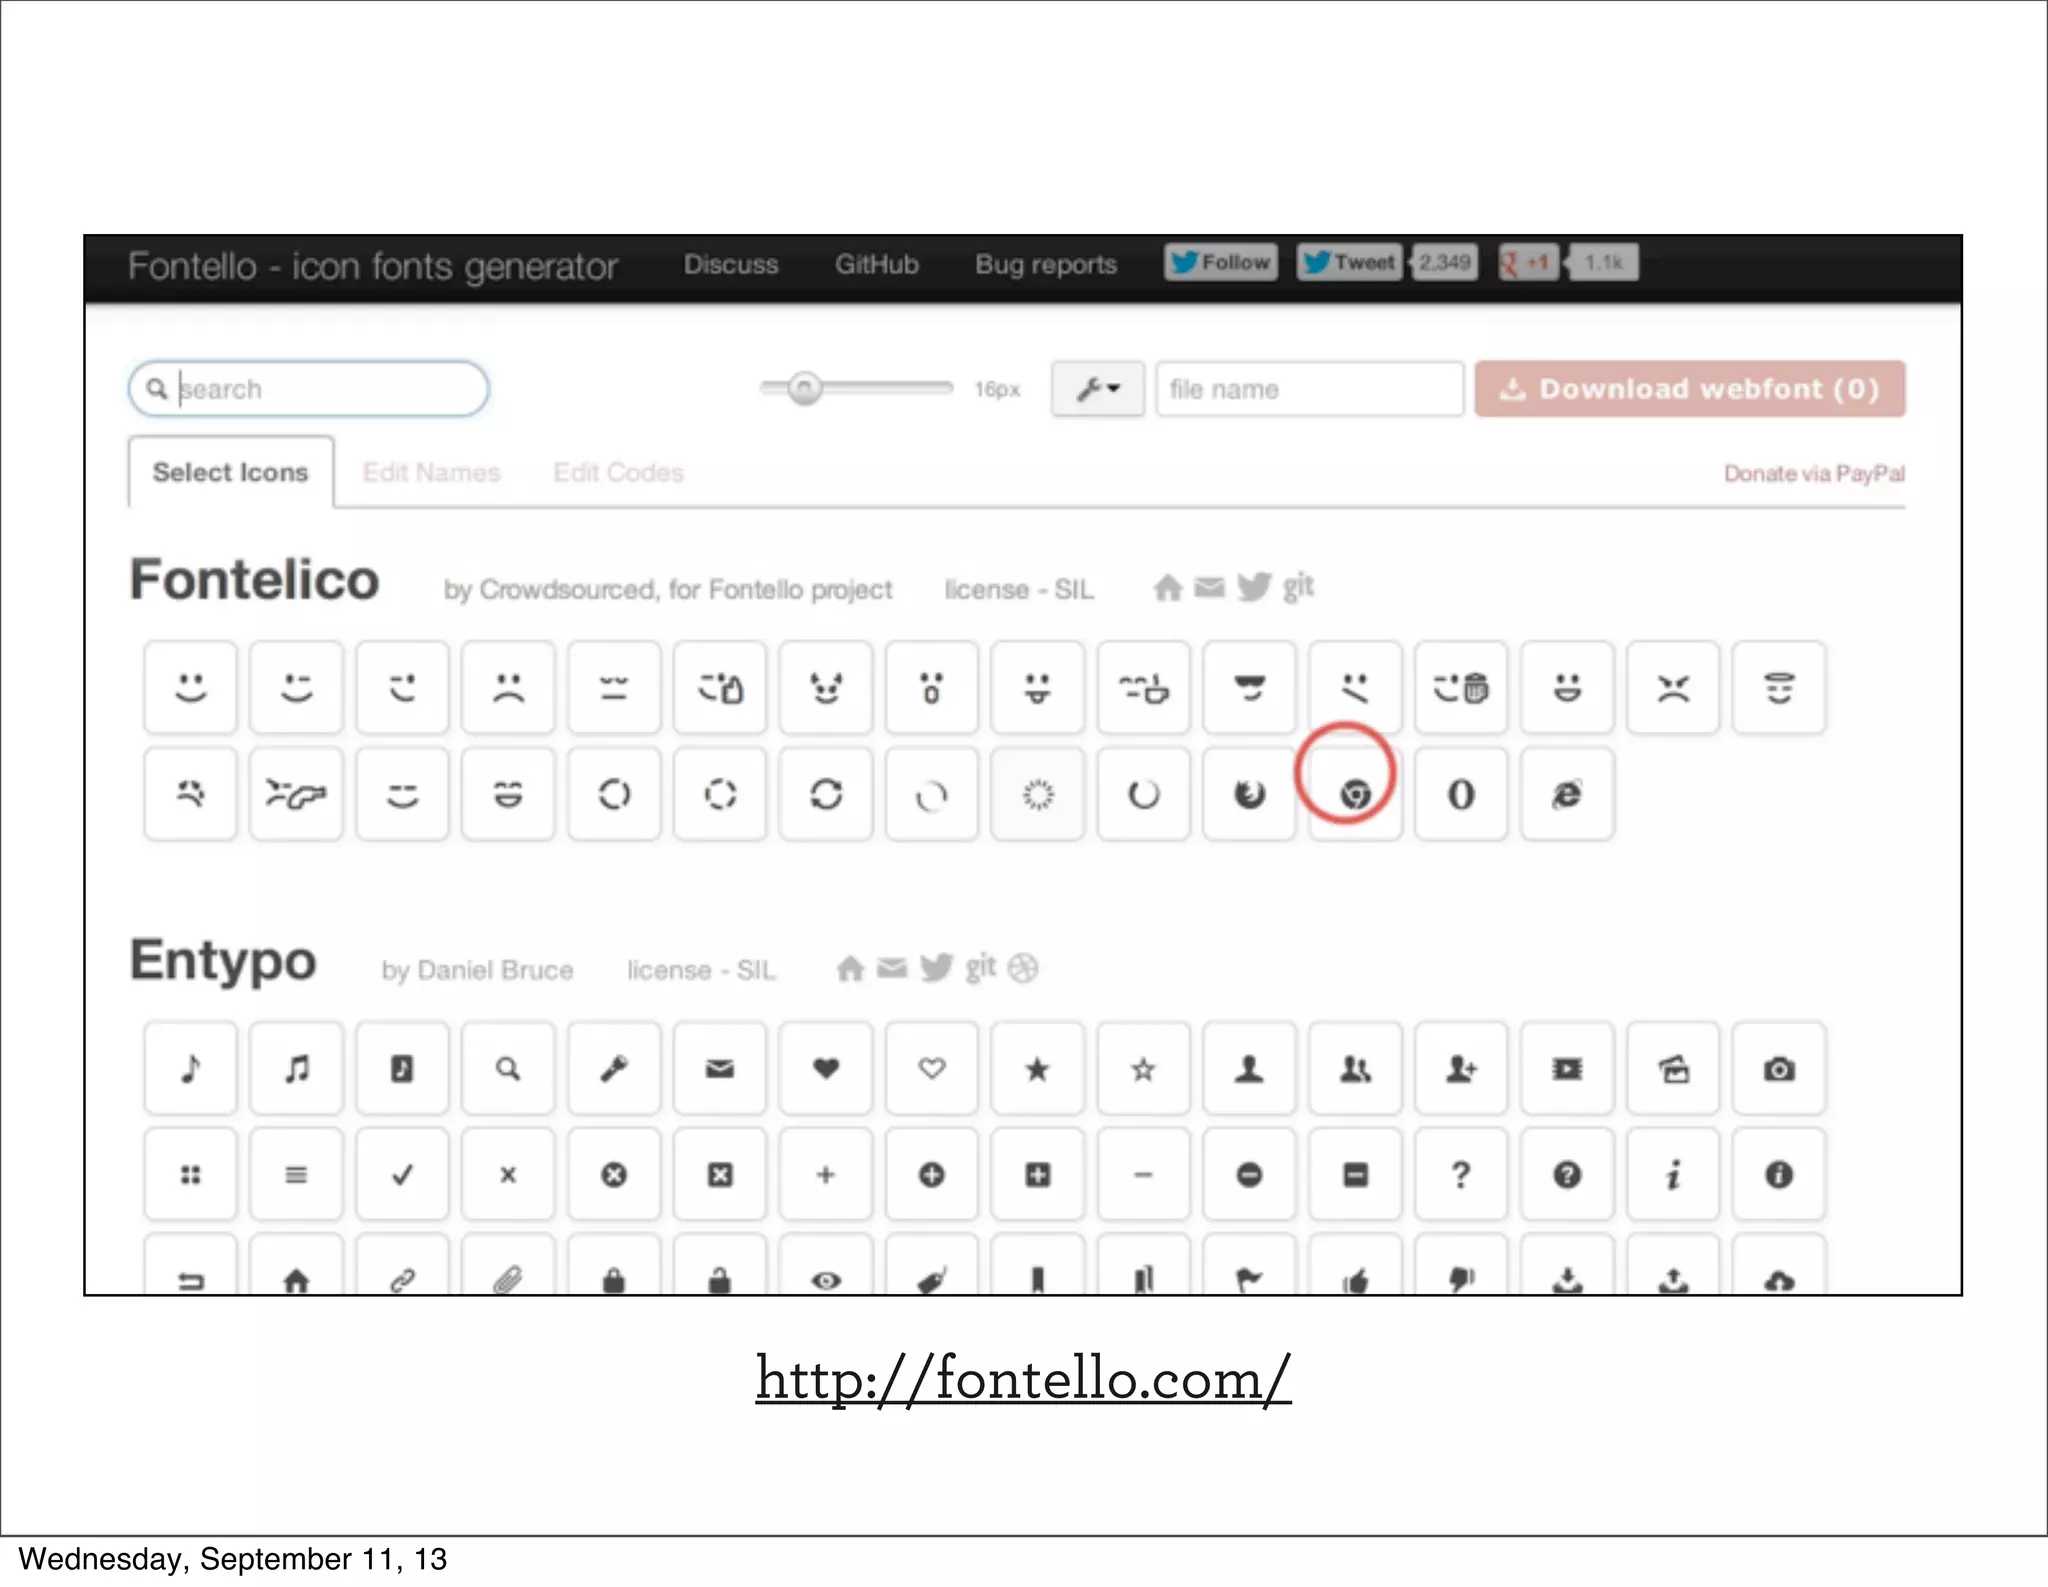
Task: Select the Entypo outlined star icon
Action: click(1143, 1069)
